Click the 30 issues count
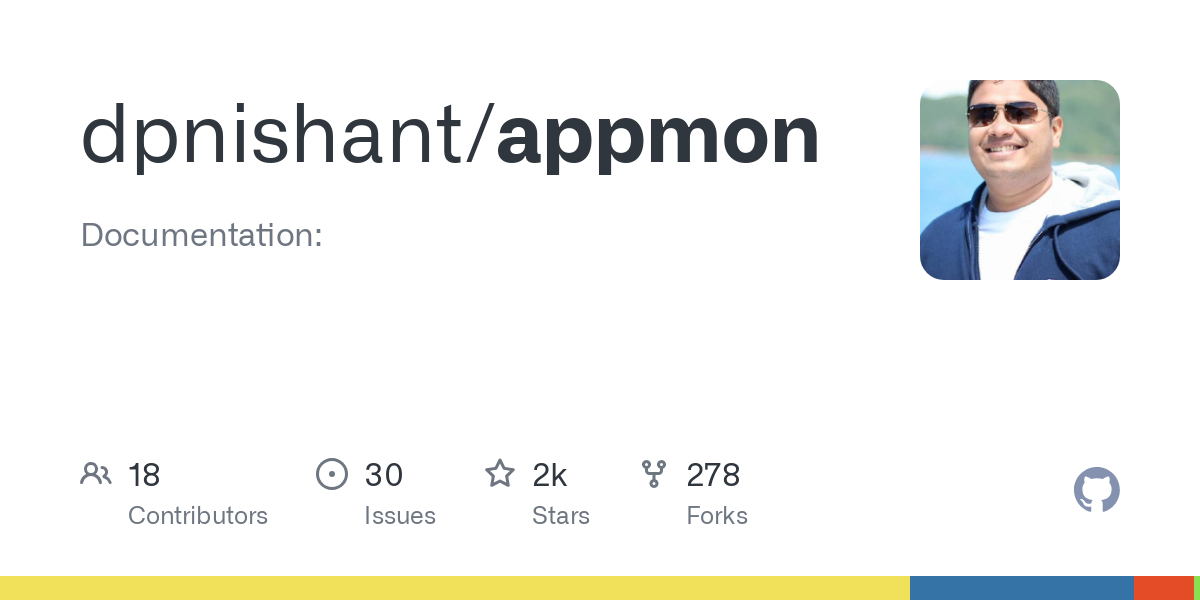The height and width of the screenshot is (600, 1200). (383, 475)
